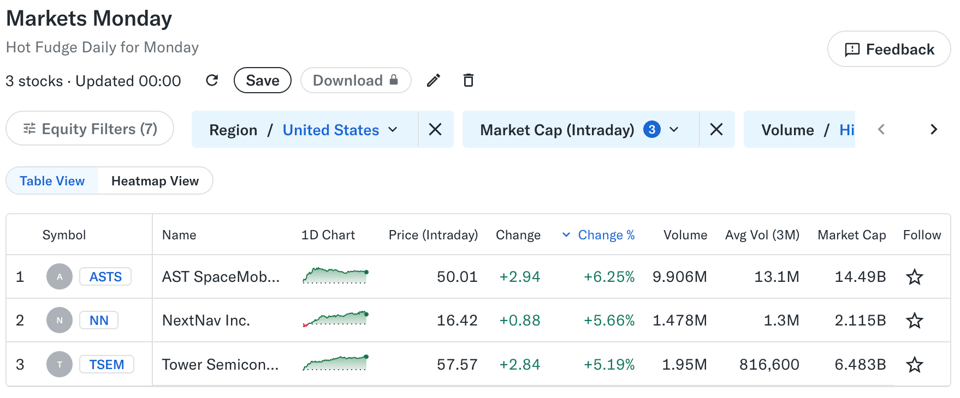
Task: Click the Markets Monday title
Action: 89,18
